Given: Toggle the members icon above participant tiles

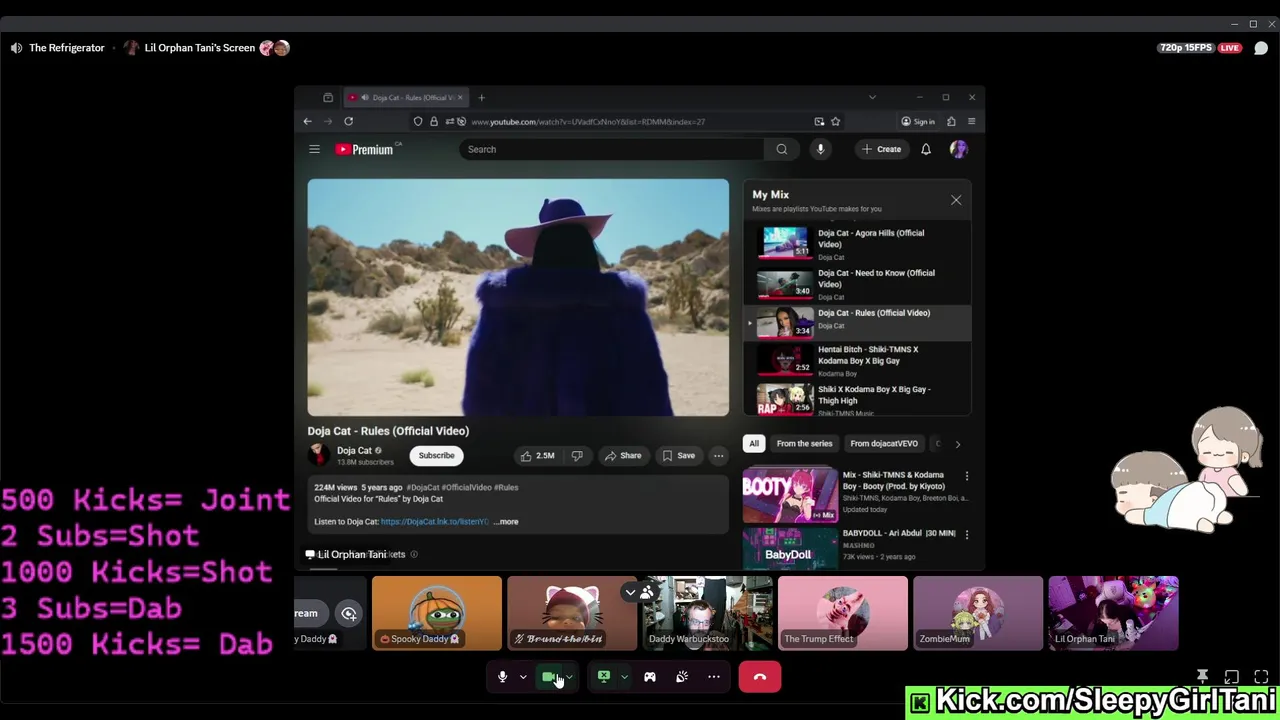Looking at the screenshot, I should pos(647,593).
